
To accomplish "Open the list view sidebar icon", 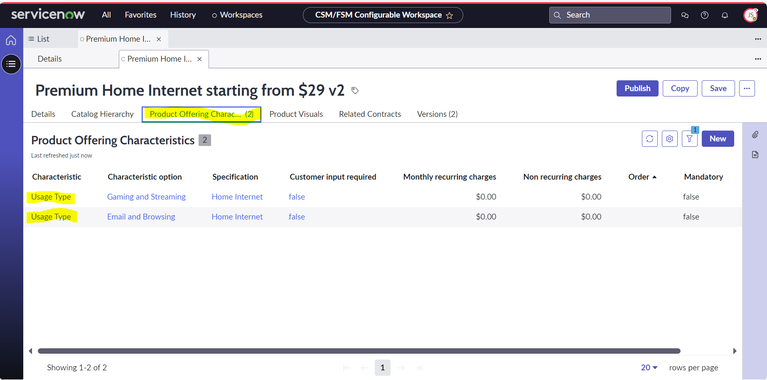I will [11, 64].
